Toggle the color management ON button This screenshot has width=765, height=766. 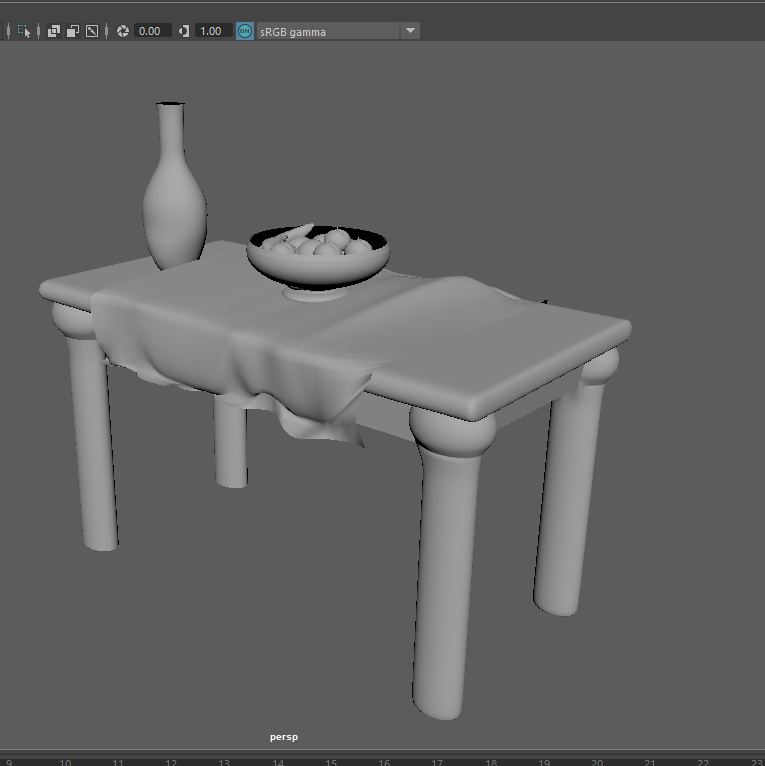click(x=245, y=31)
